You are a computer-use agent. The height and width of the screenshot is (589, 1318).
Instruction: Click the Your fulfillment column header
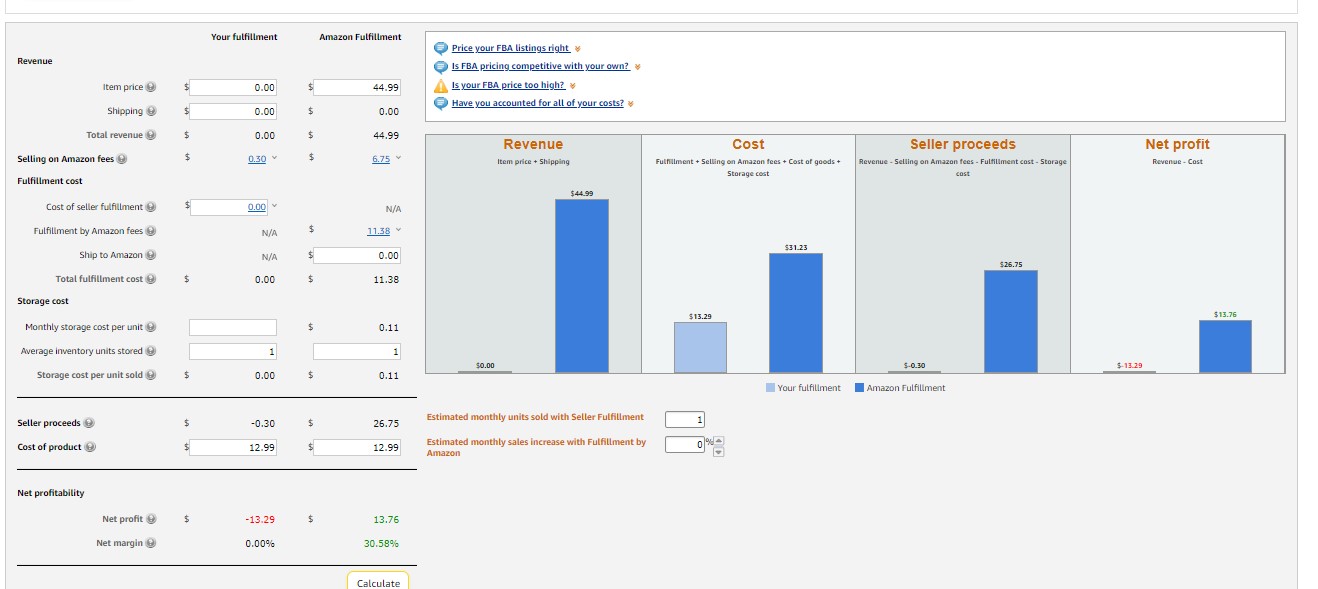click(244, 37)
